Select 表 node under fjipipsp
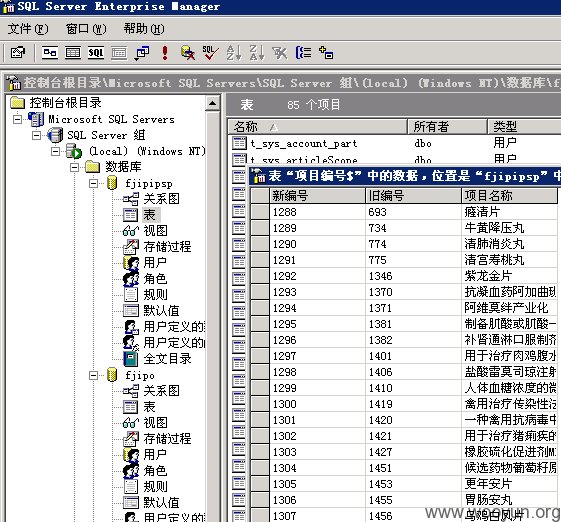This screenshot has height=522, width=561. (x=150, y=215)
